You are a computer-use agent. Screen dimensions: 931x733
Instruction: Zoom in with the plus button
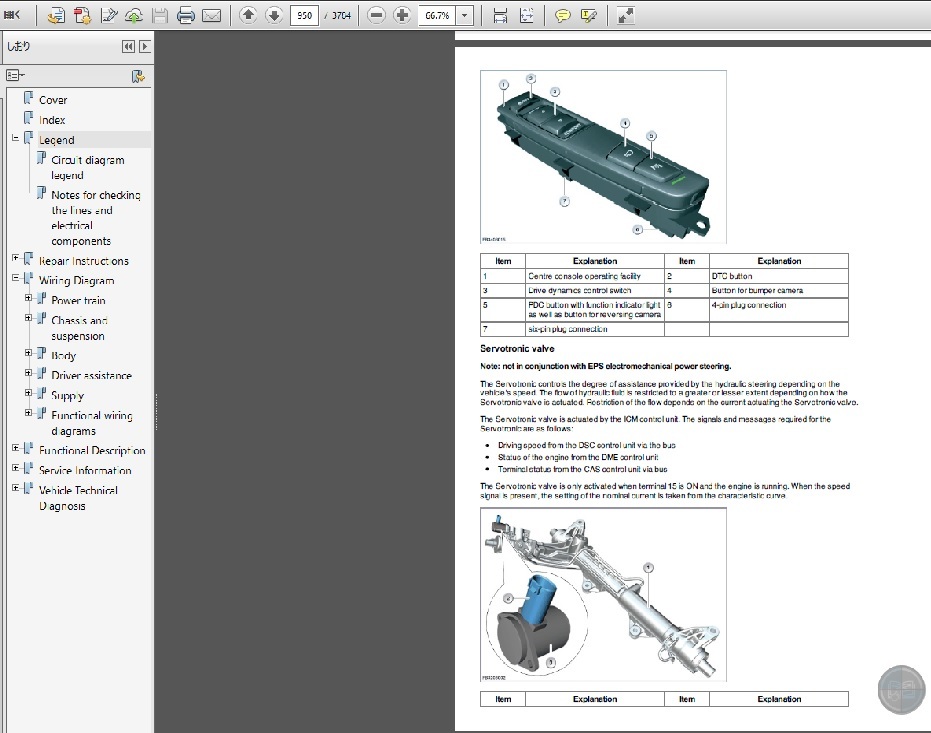(402, 15)
